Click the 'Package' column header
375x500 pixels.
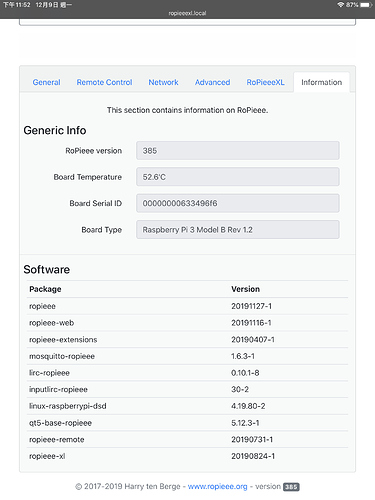click(45, 289)
